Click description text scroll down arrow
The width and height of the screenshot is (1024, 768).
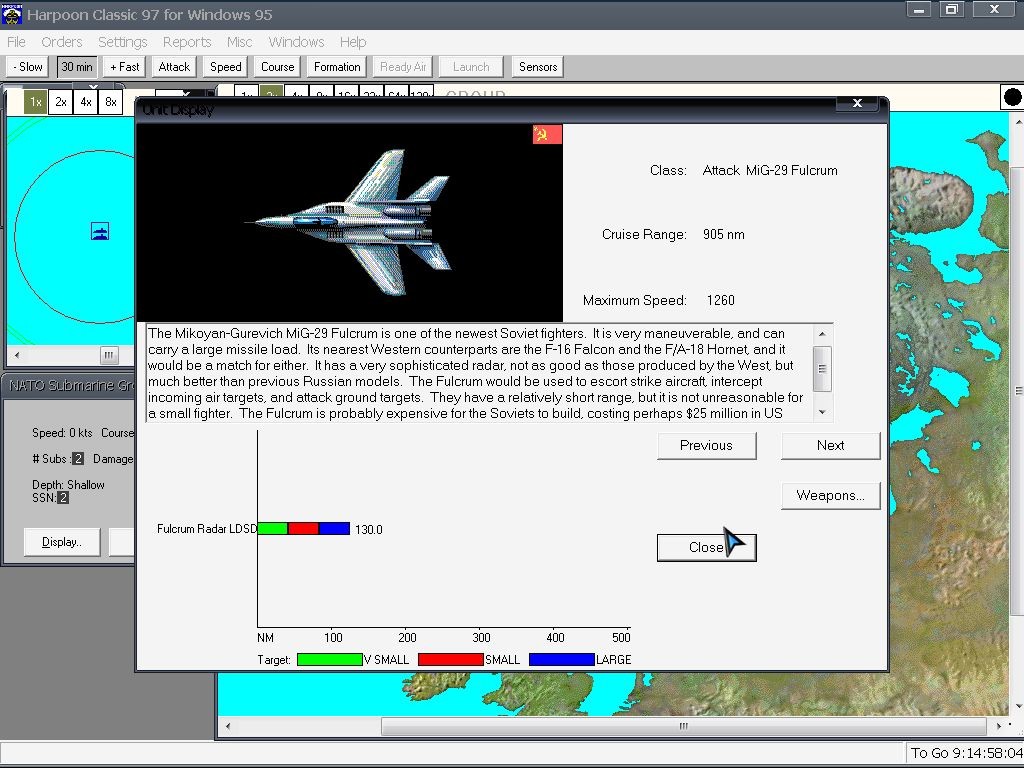point(822,412)
